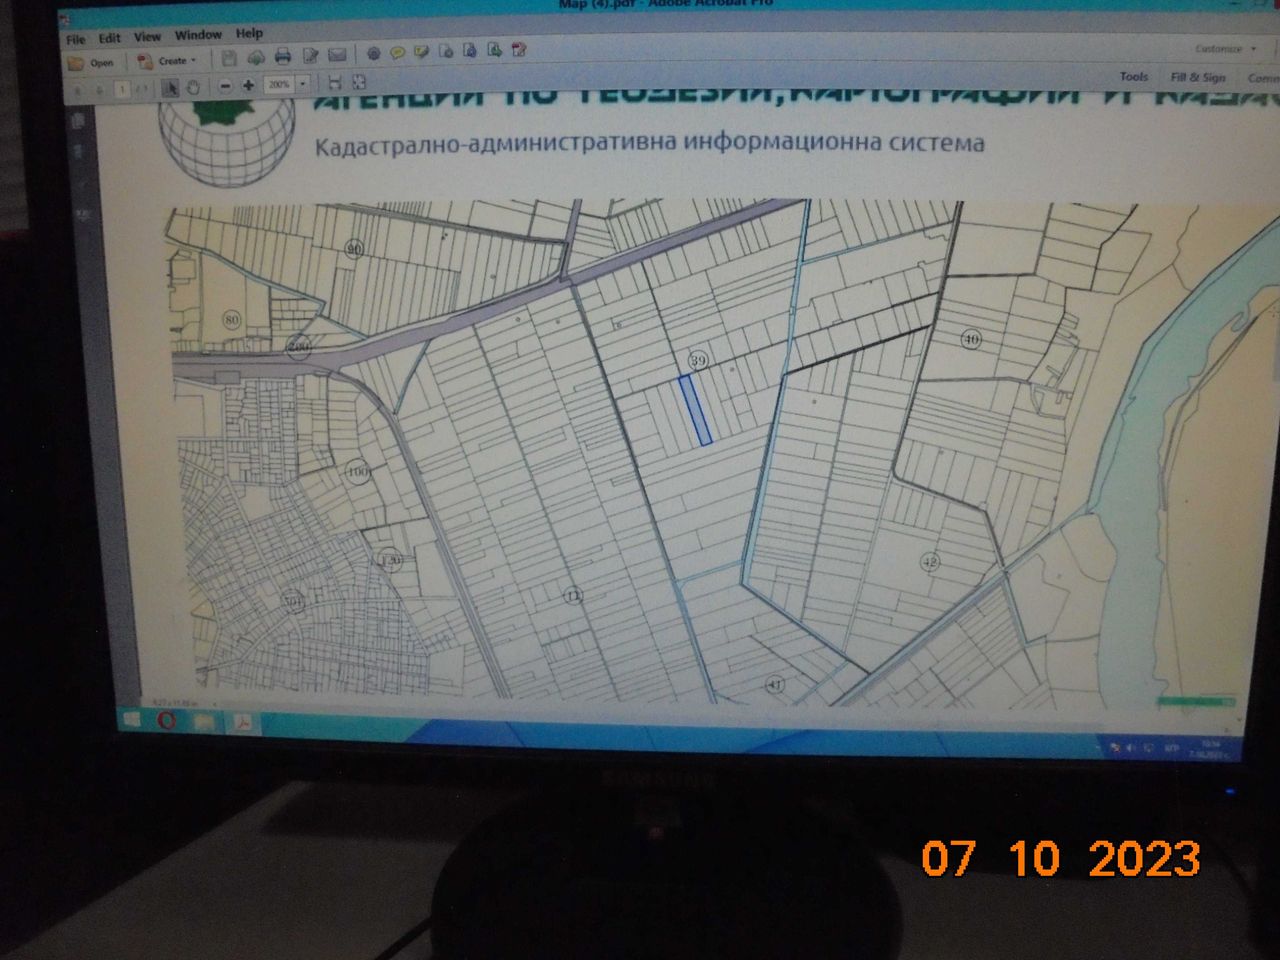Expand the Create dropdown
Viewport: 1280px width, 960px height.
[168, 61]
